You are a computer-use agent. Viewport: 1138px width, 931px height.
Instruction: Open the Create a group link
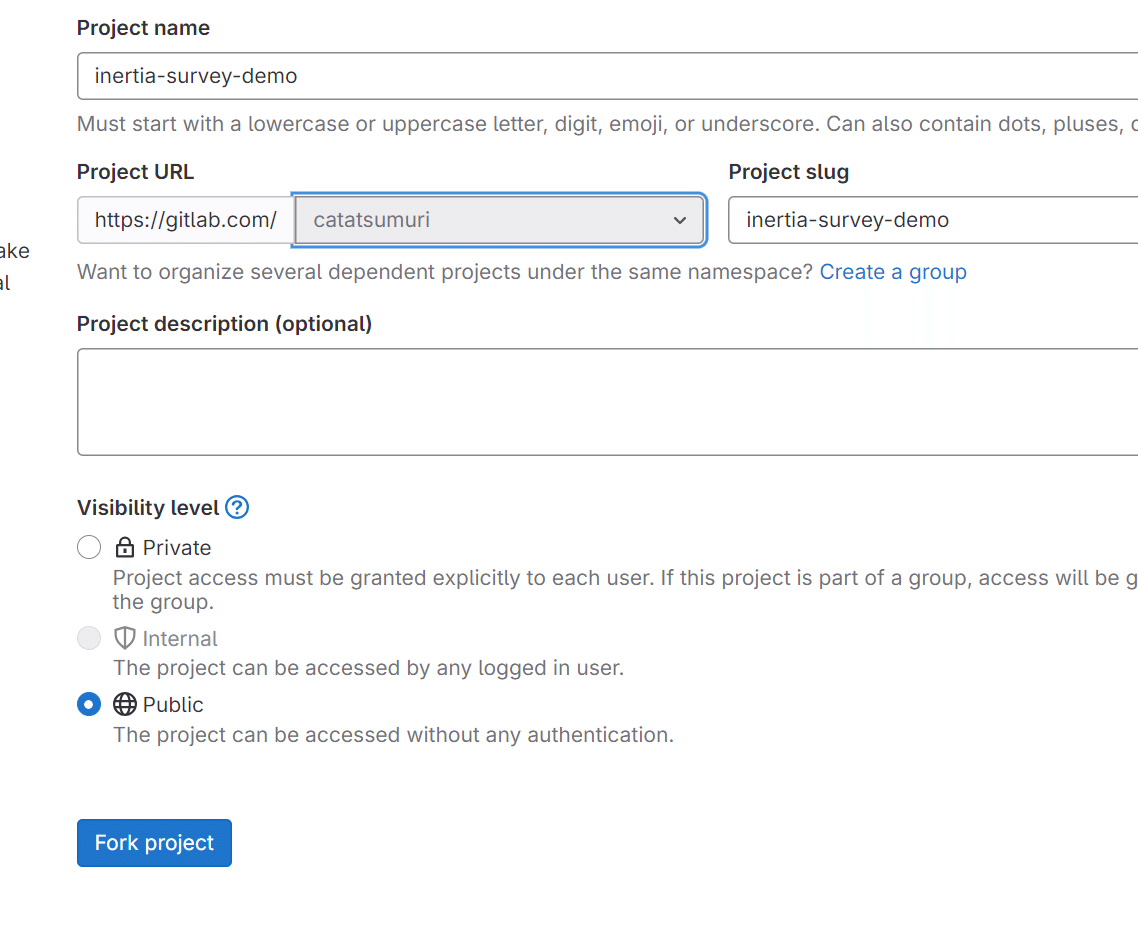[x=893, y=272]
